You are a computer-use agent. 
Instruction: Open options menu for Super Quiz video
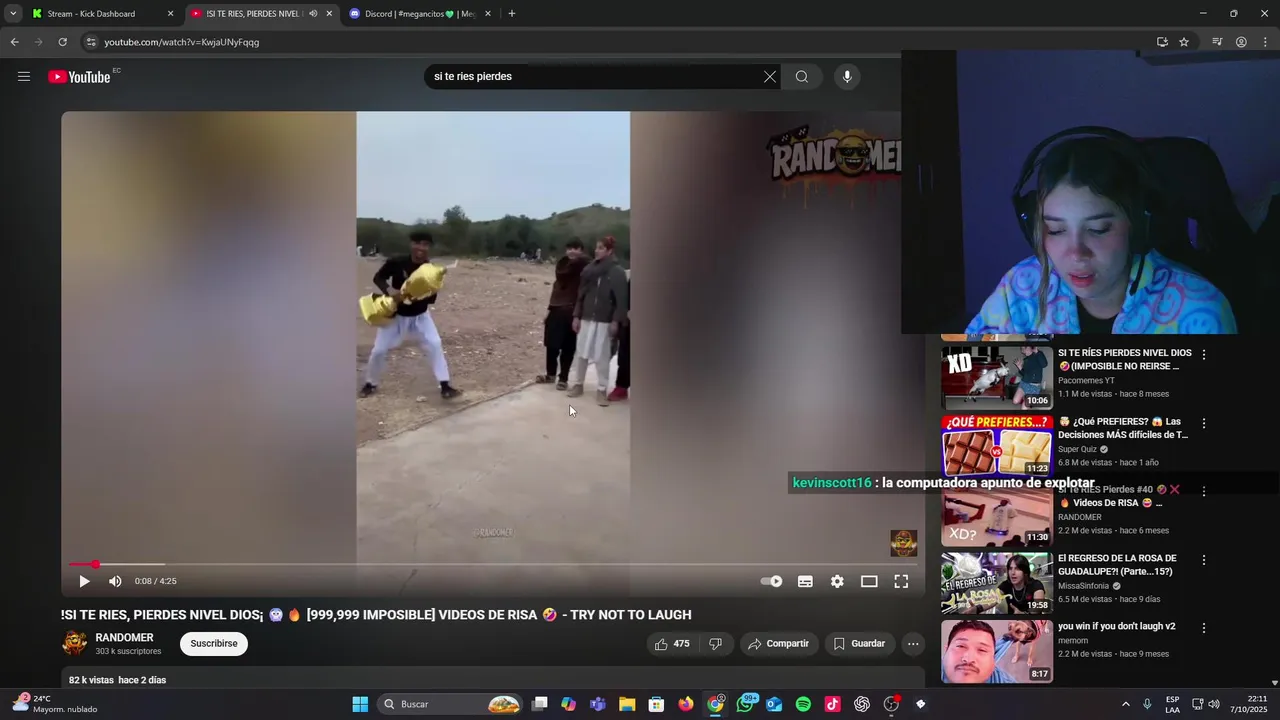coord(1204,423)
